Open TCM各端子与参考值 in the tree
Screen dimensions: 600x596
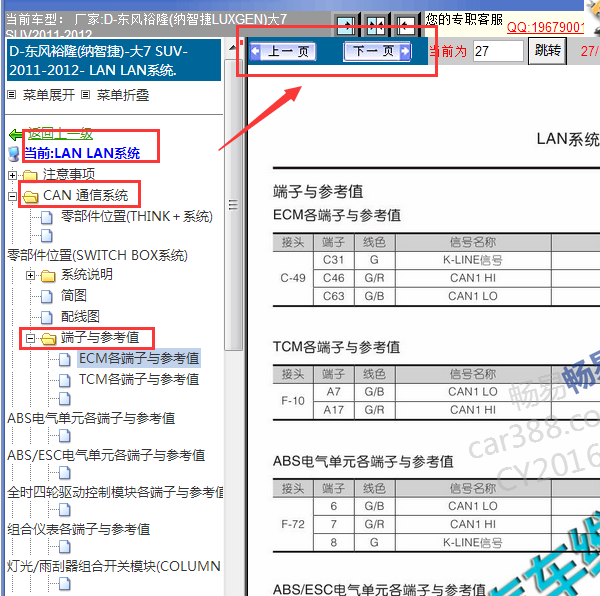coord(139,379)
